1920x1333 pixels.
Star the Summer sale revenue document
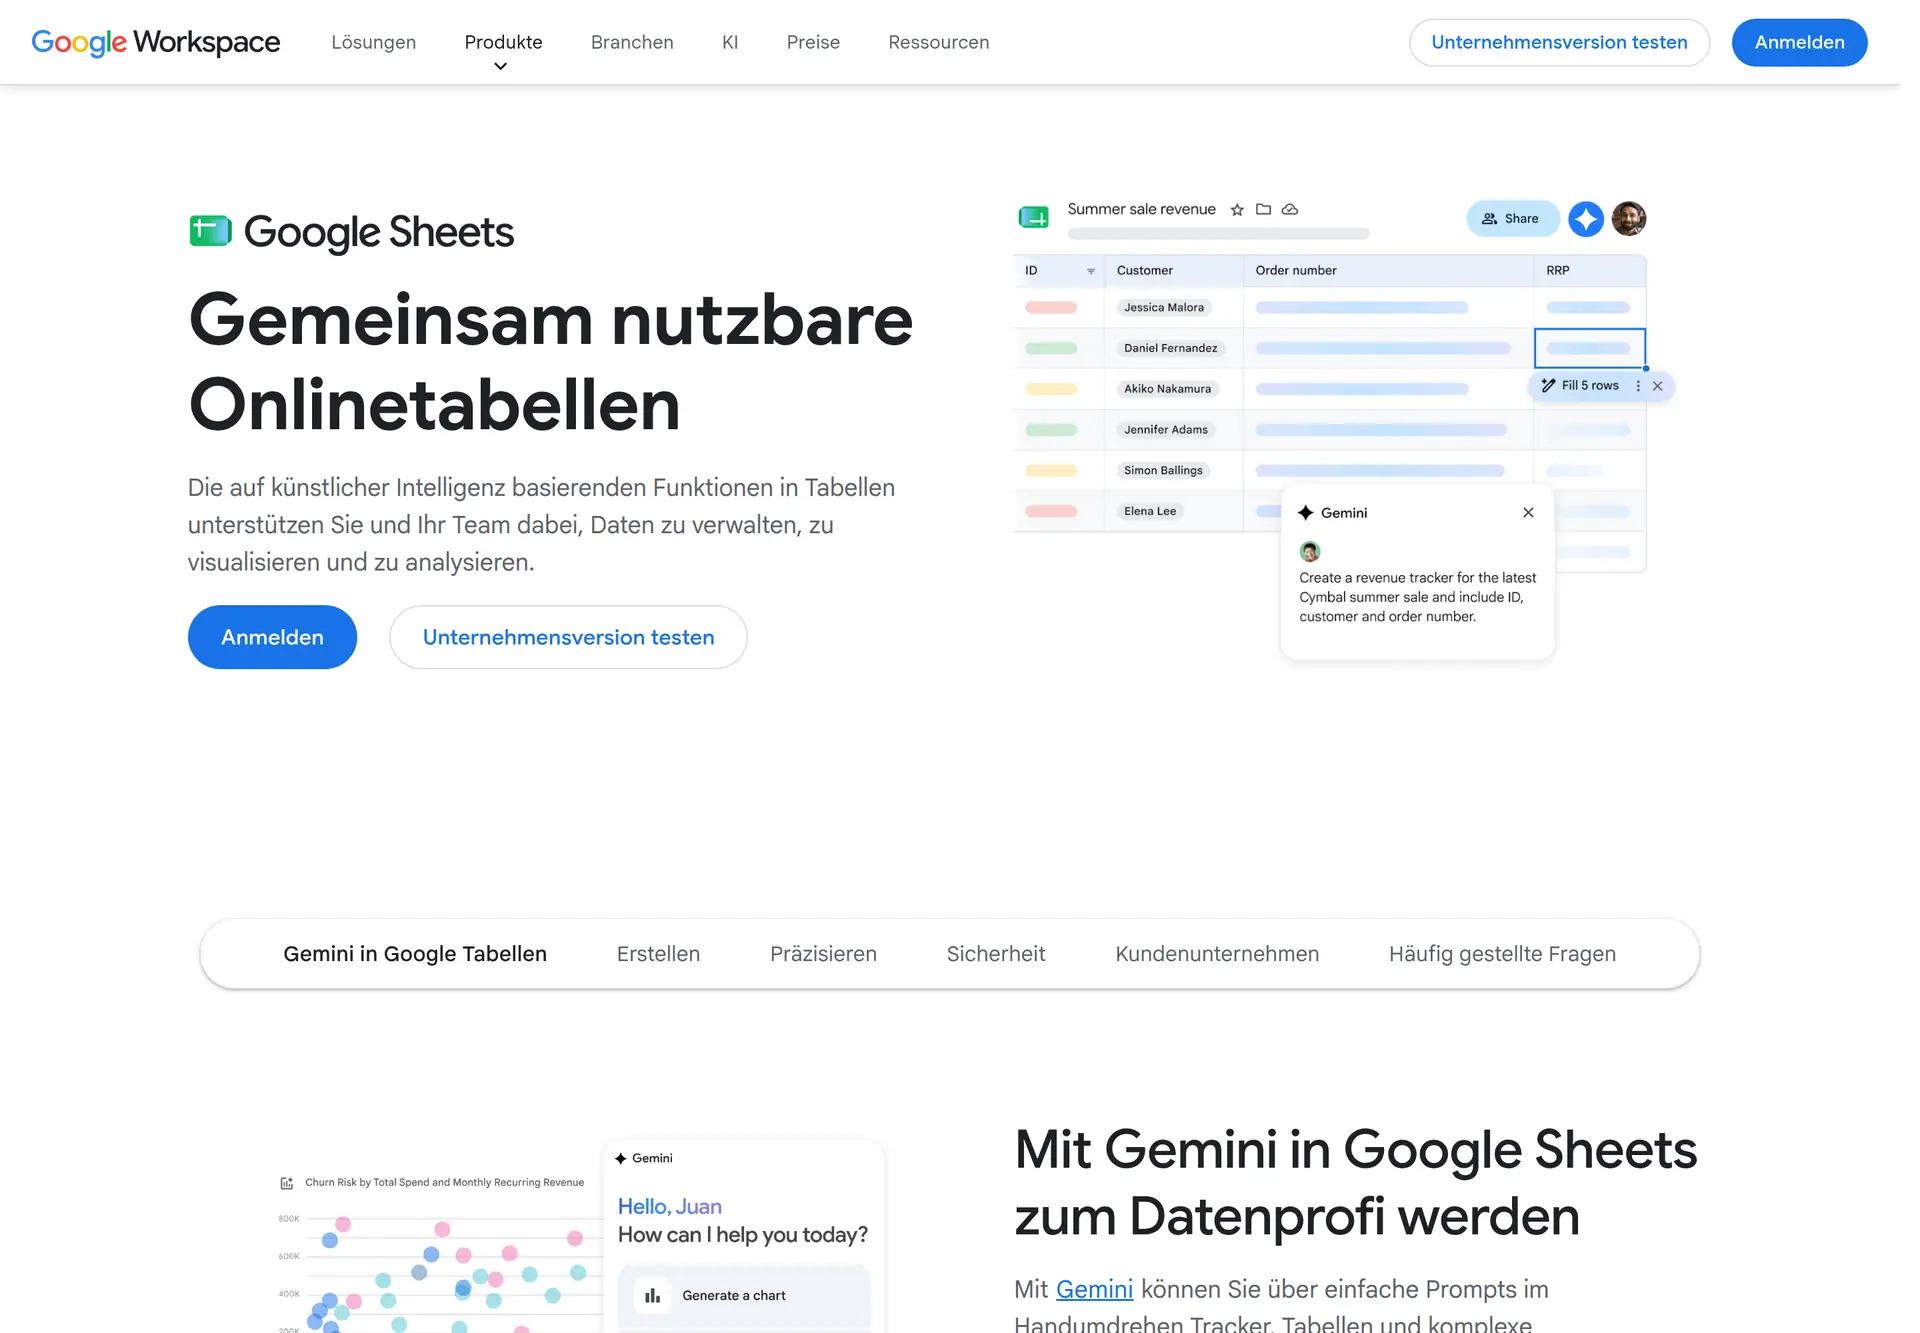point(1237,209)
